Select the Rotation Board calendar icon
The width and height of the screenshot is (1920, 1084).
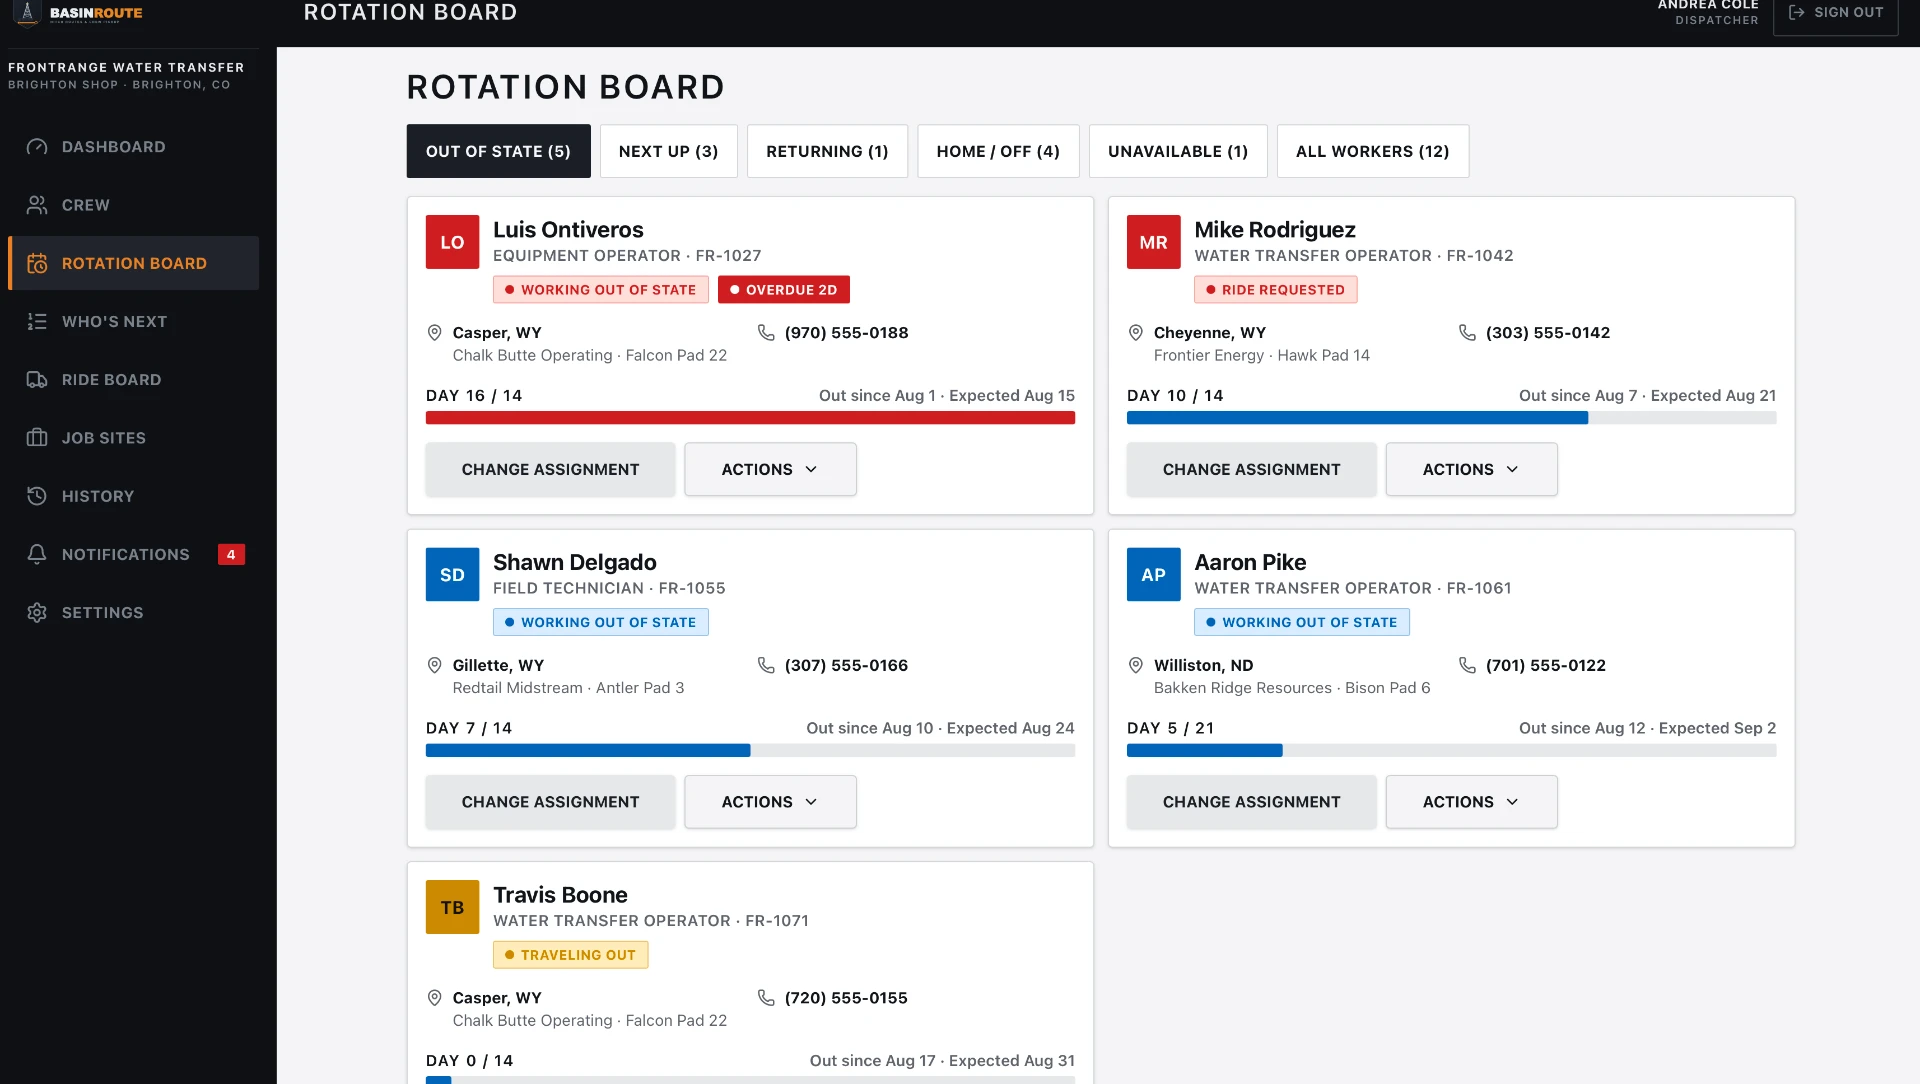pyautogui.click(x=37, y=263)
